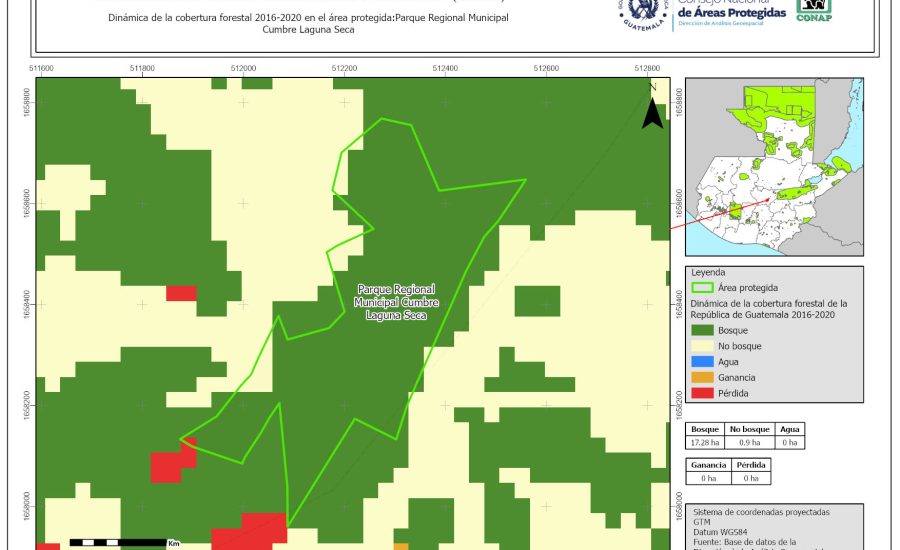Click the Bosque dark green legend swatch
This screenshot has height=550, width=900.
(x=703, y=330)
